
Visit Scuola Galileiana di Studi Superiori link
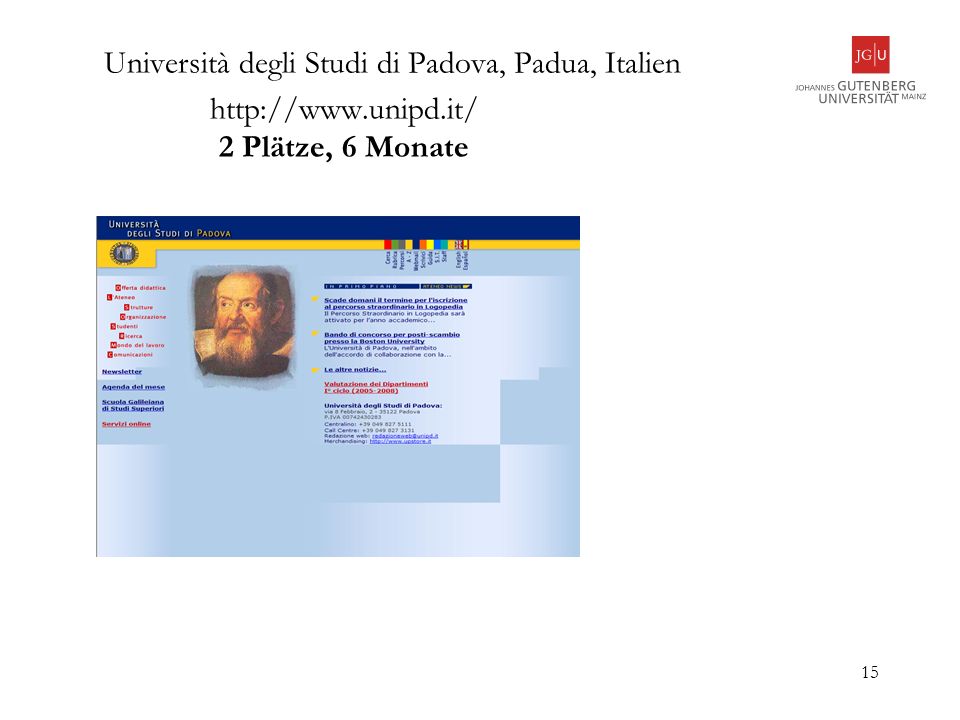pos(133,405)
